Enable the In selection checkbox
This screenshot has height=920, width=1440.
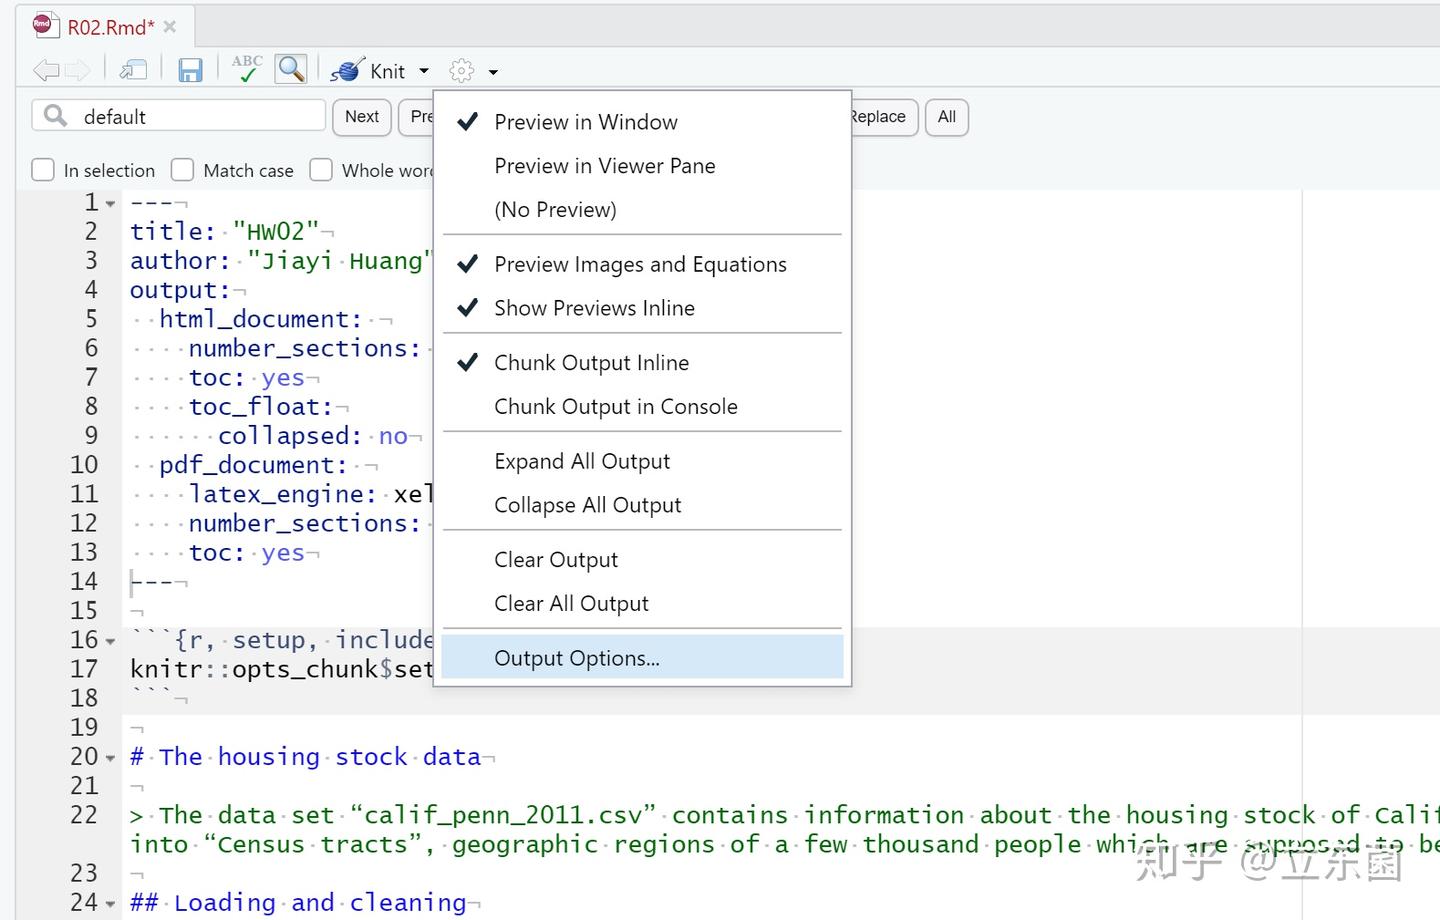coord(43,170)
